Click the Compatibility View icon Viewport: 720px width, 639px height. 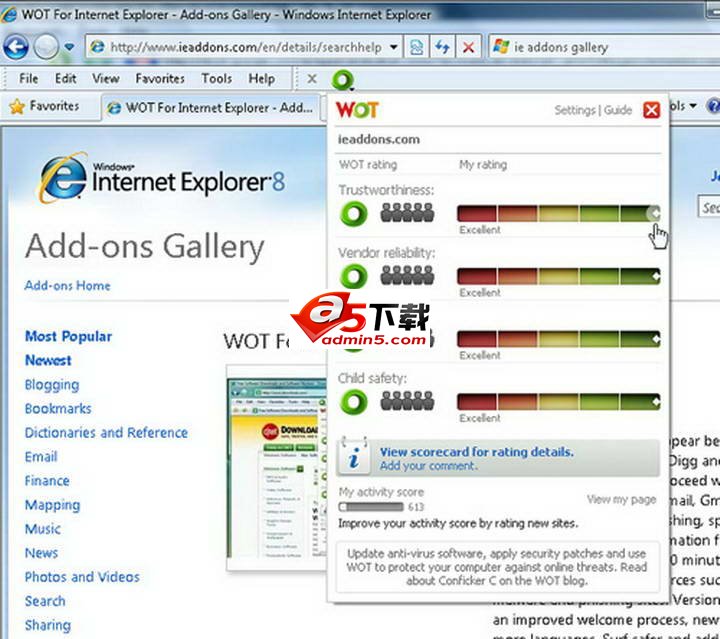(416, 47)
